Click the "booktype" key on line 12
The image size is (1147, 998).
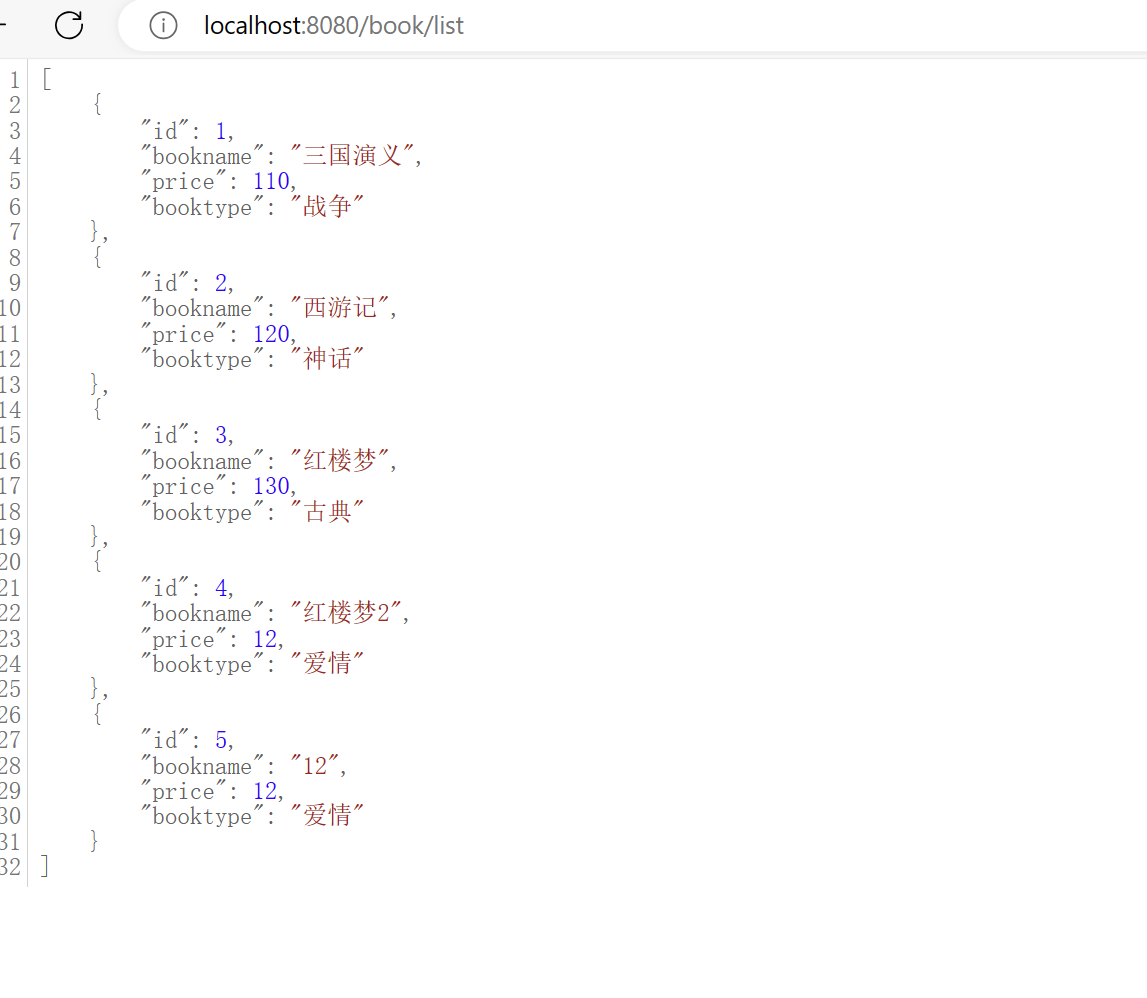203,359
